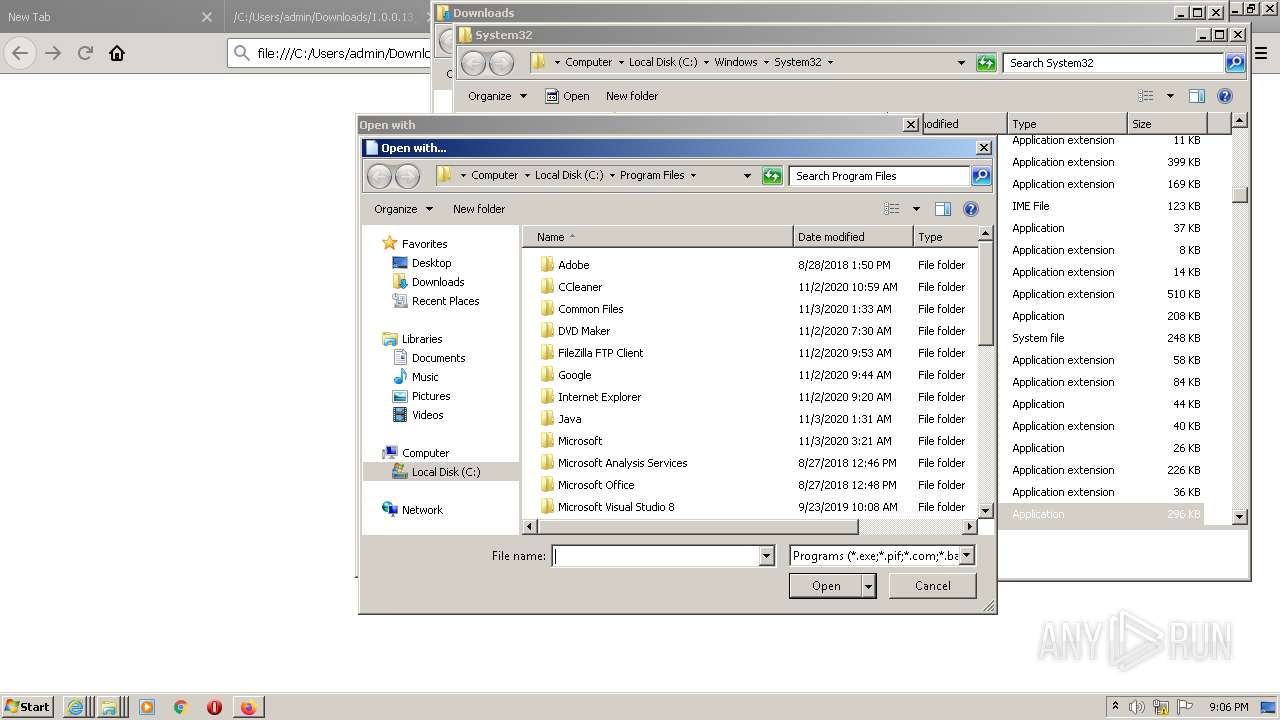Click the volume icon in system tray
The width and height of the screenshot is (1280, 720).
[1137, 707]
